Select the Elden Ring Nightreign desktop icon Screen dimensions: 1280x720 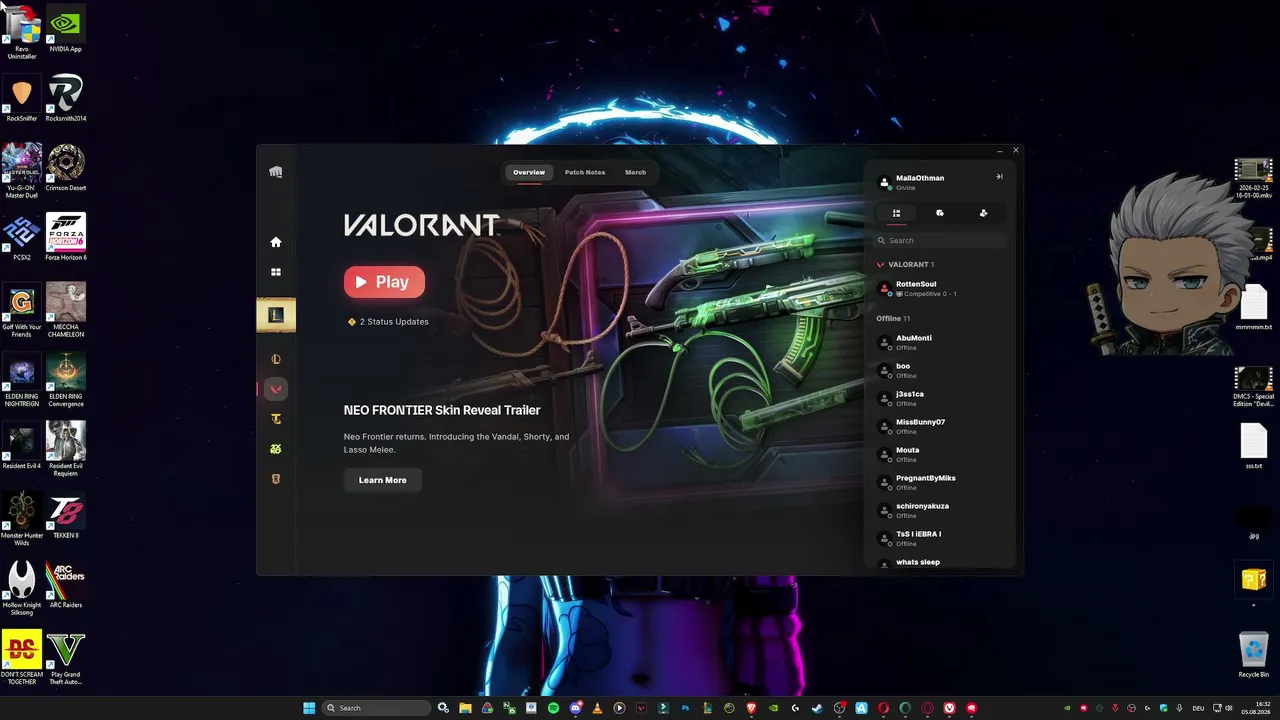[22, 380]
